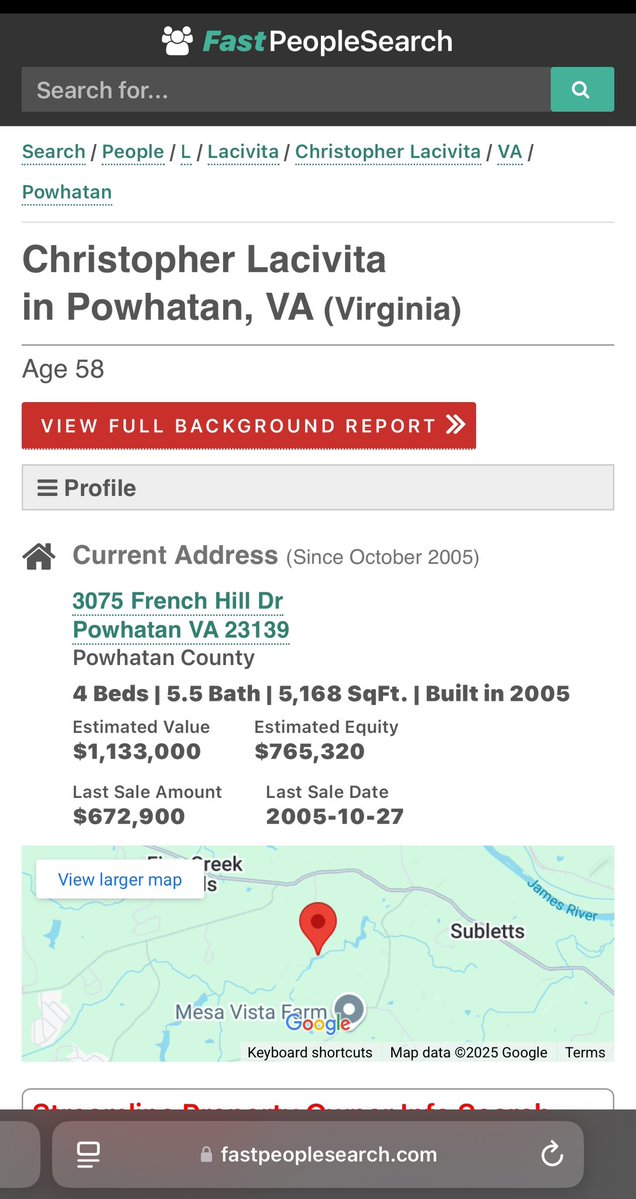Viewport: 636px width, 1199px height.
Task: Click the Current Address house icon
Action: [x=39, y=556]
